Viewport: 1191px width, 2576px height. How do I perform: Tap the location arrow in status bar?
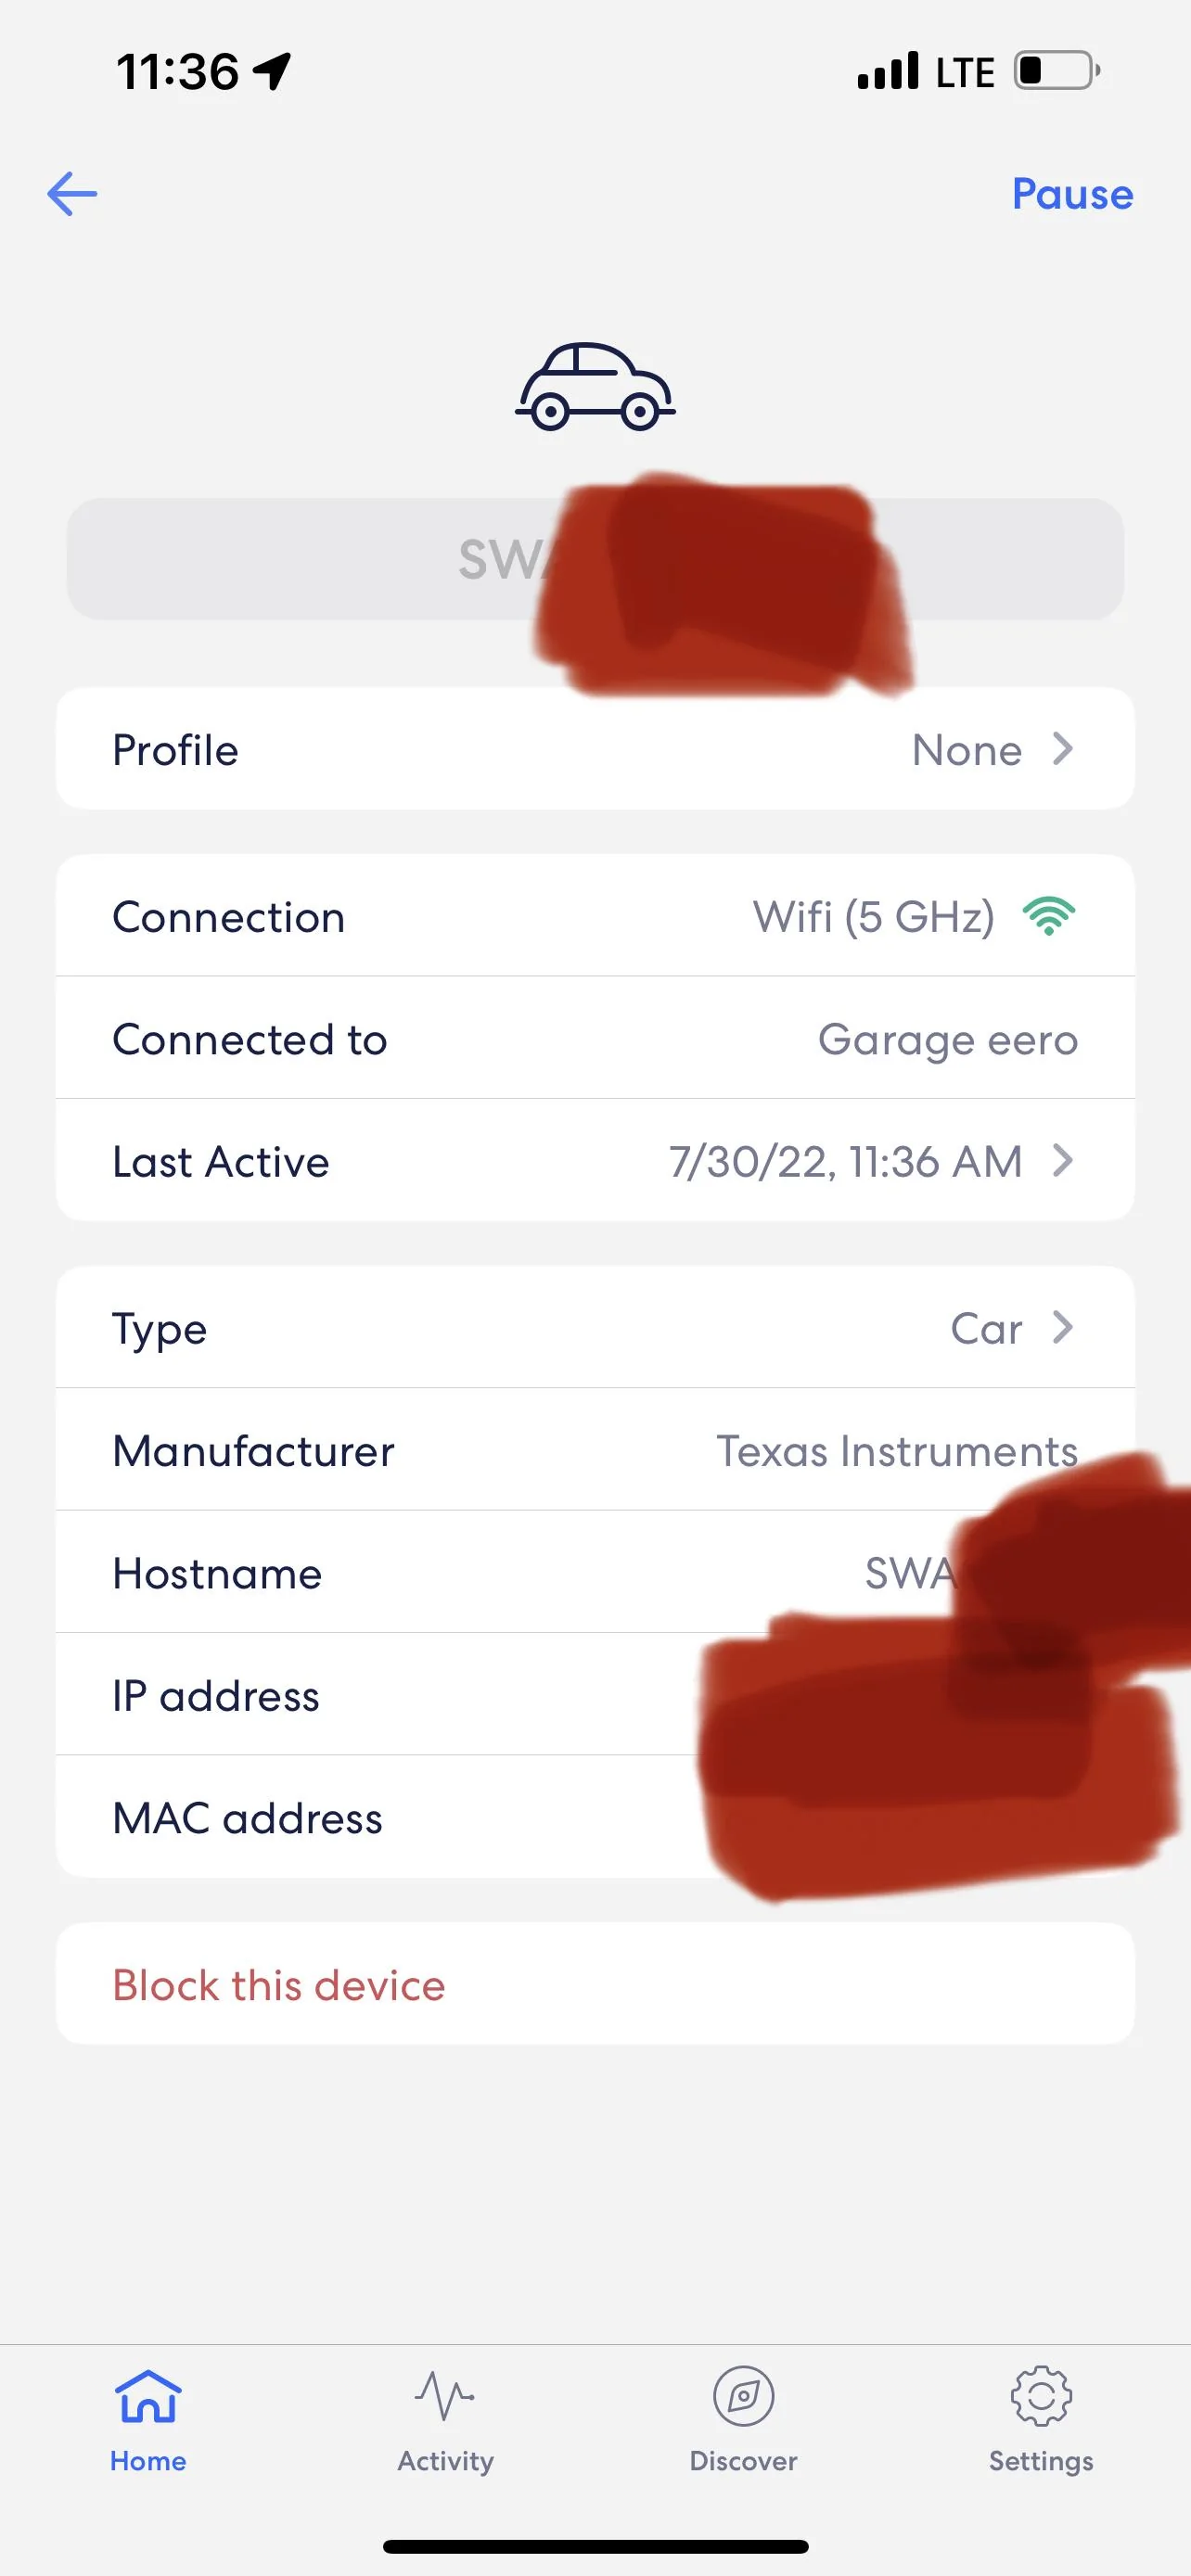(271, 71)
